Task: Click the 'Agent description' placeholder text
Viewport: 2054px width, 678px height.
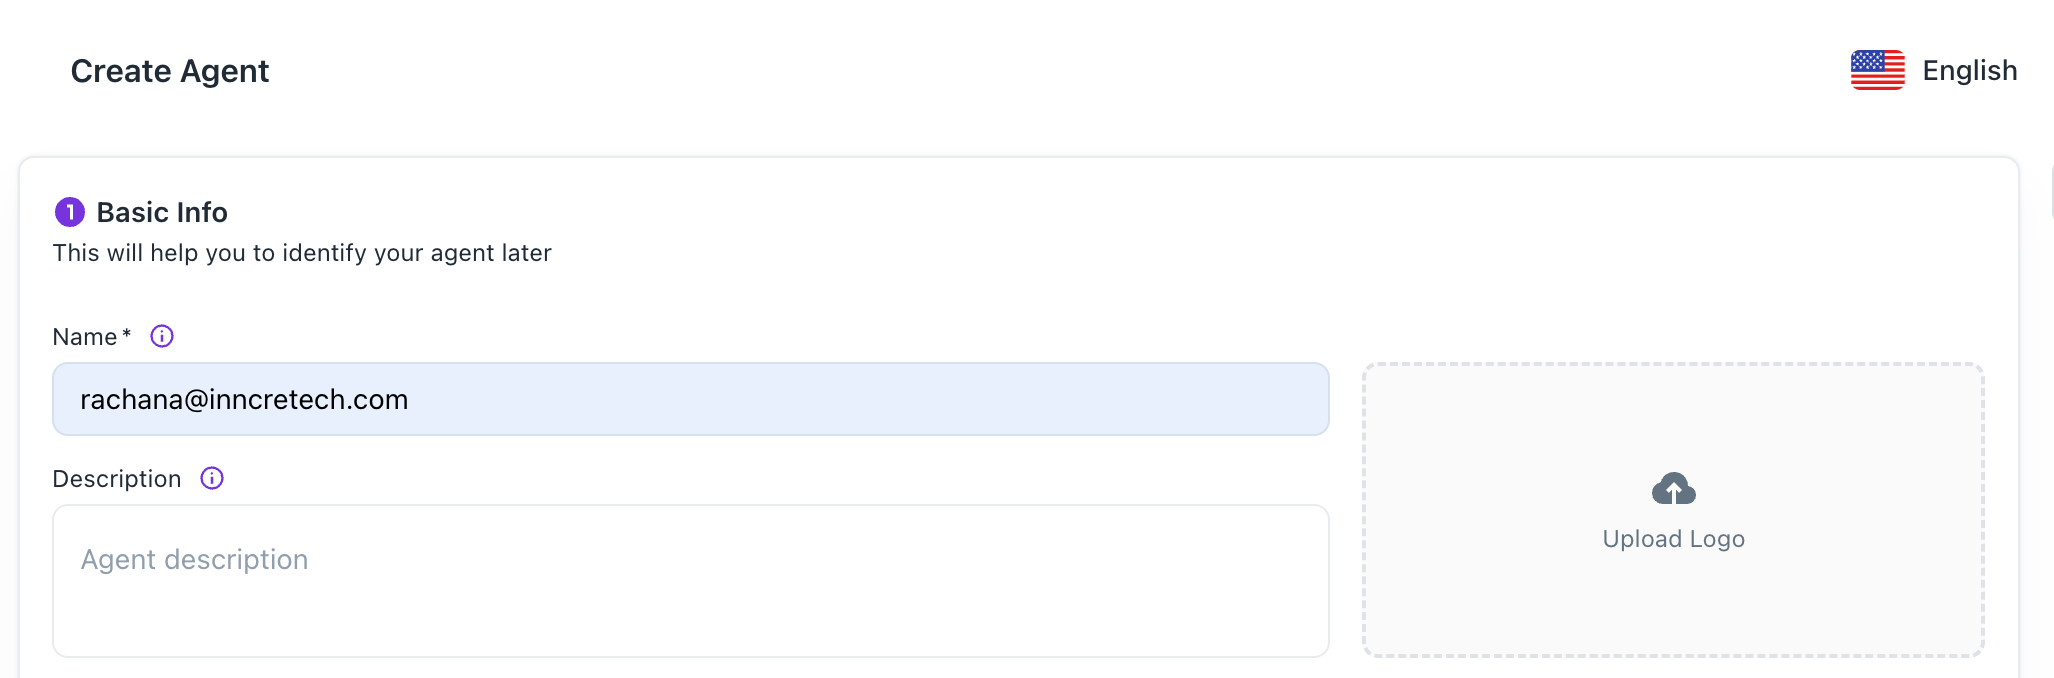Action: [x=194, y=560]
